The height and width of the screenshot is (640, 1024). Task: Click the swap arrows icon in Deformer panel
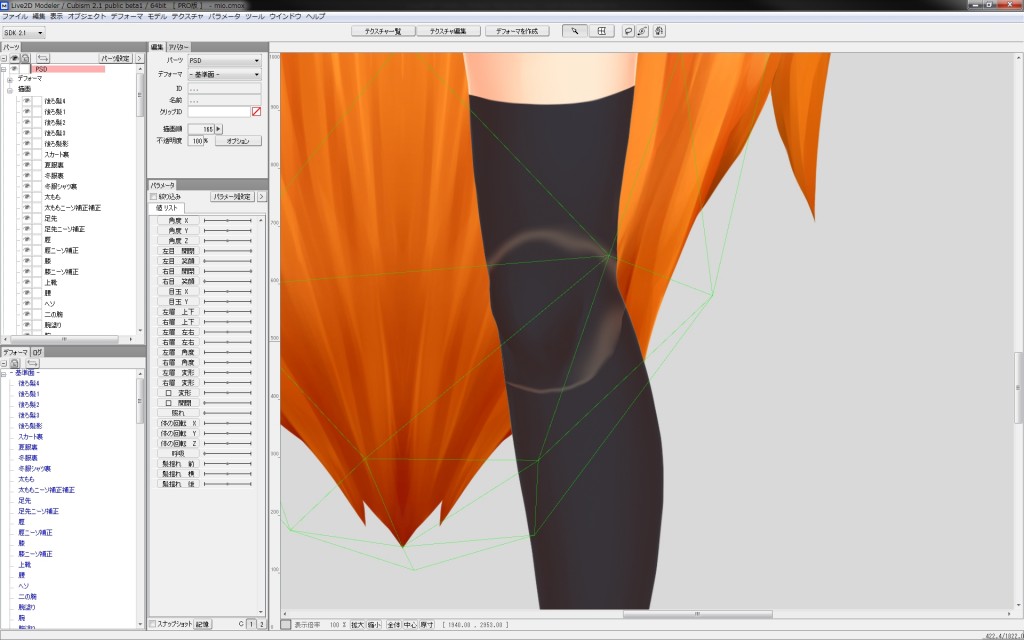(32, 363)
